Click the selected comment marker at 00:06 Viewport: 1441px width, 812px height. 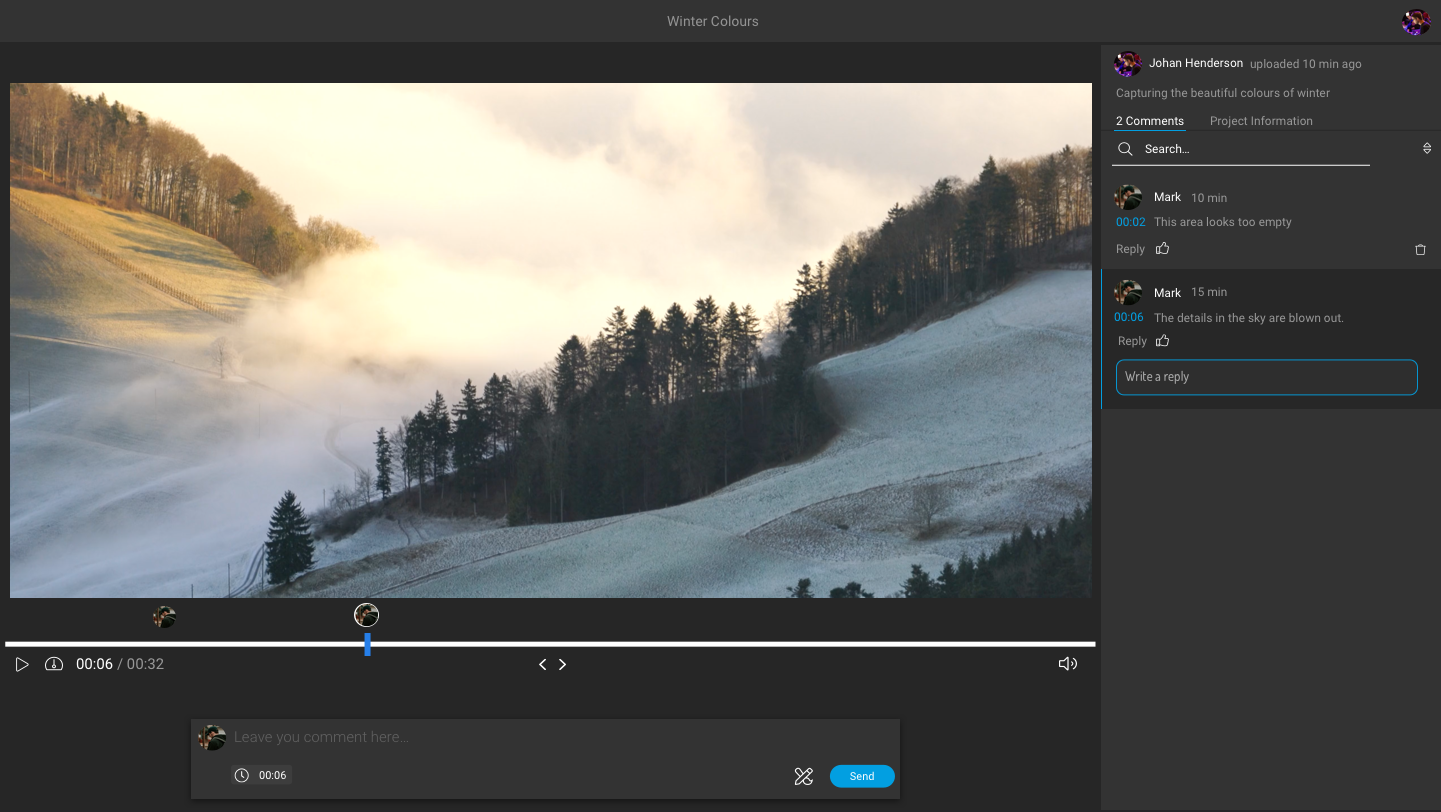pos(366,615)
